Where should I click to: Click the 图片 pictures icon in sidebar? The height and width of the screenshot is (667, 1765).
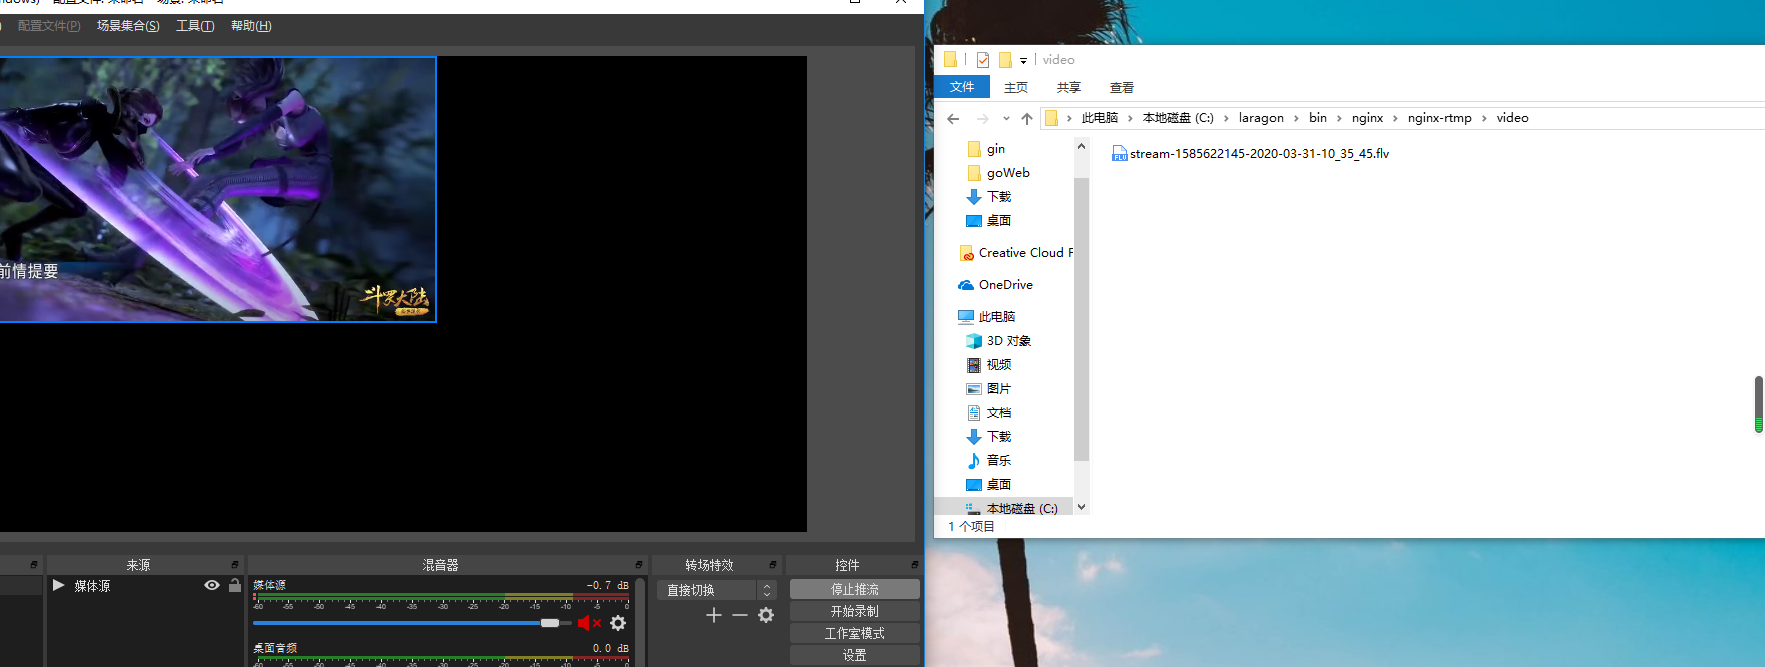coord(974,389)
